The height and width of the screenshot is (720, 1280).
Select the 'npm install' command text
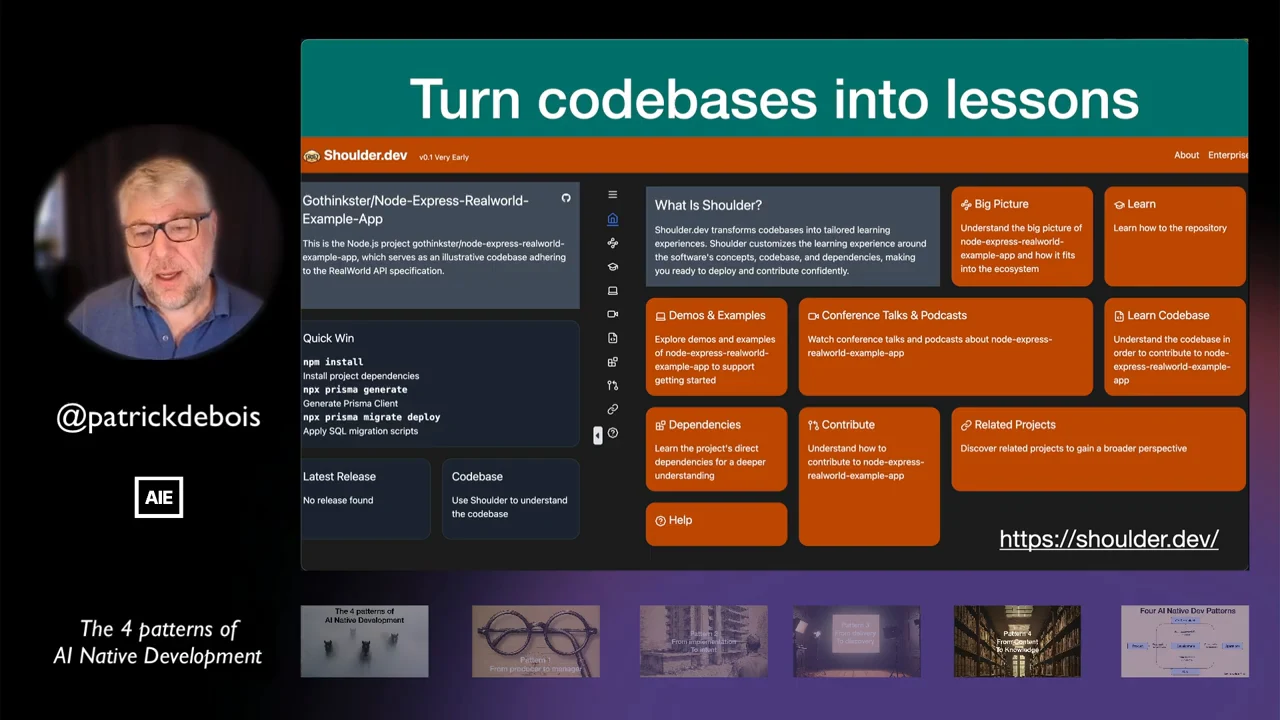coord(333,362)
